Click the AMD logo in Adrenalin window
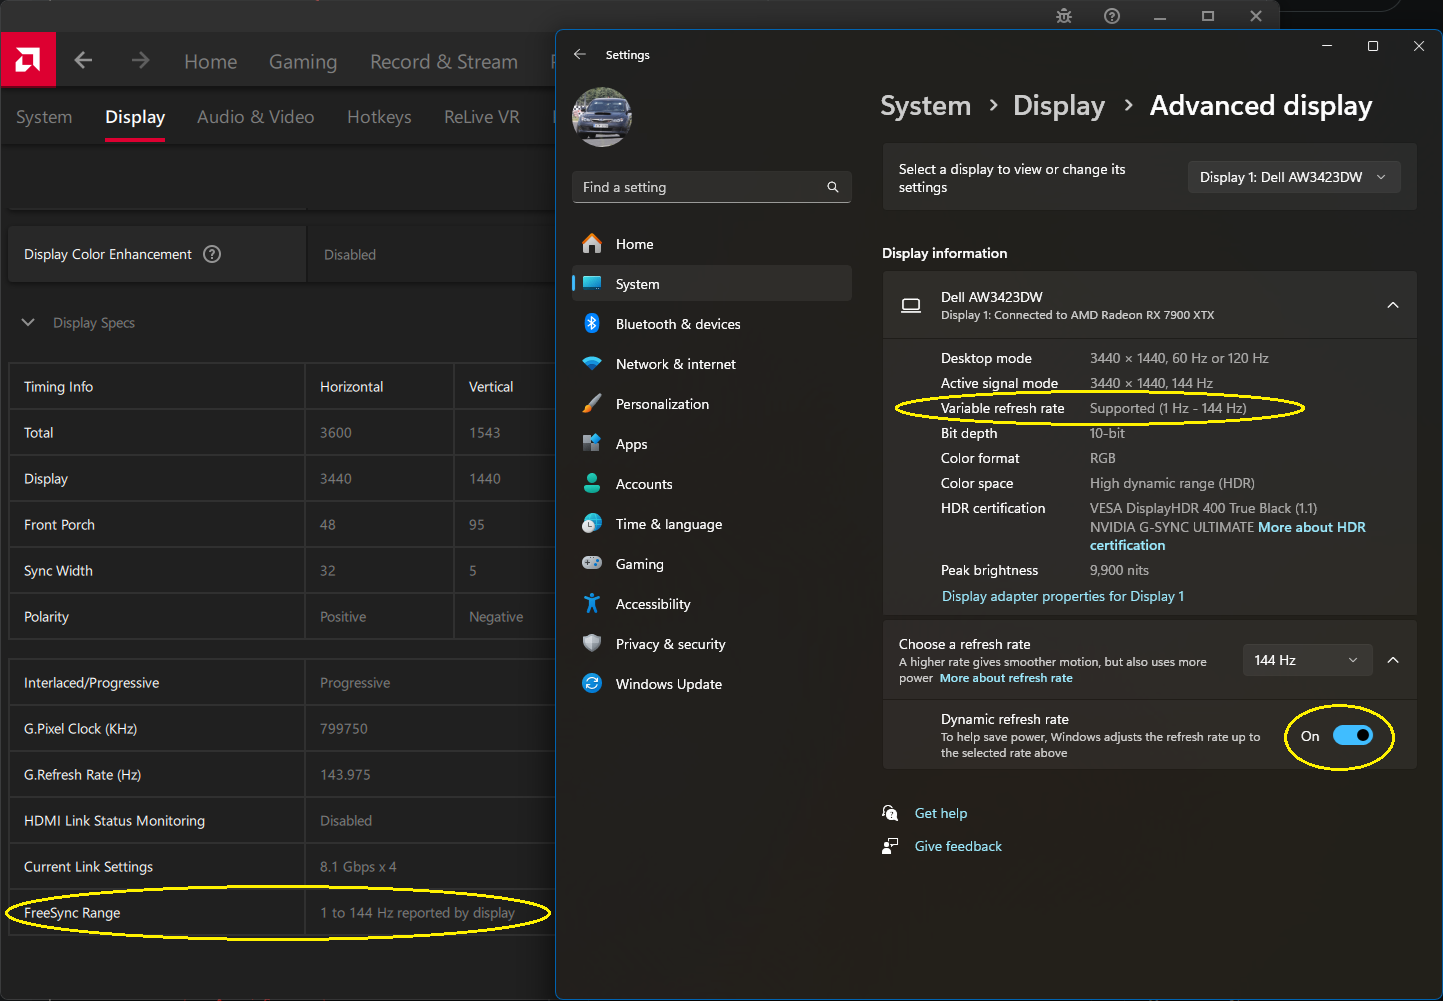Image resolution: width=1443 pixels, height=1001 pixels. click(28, 60)
